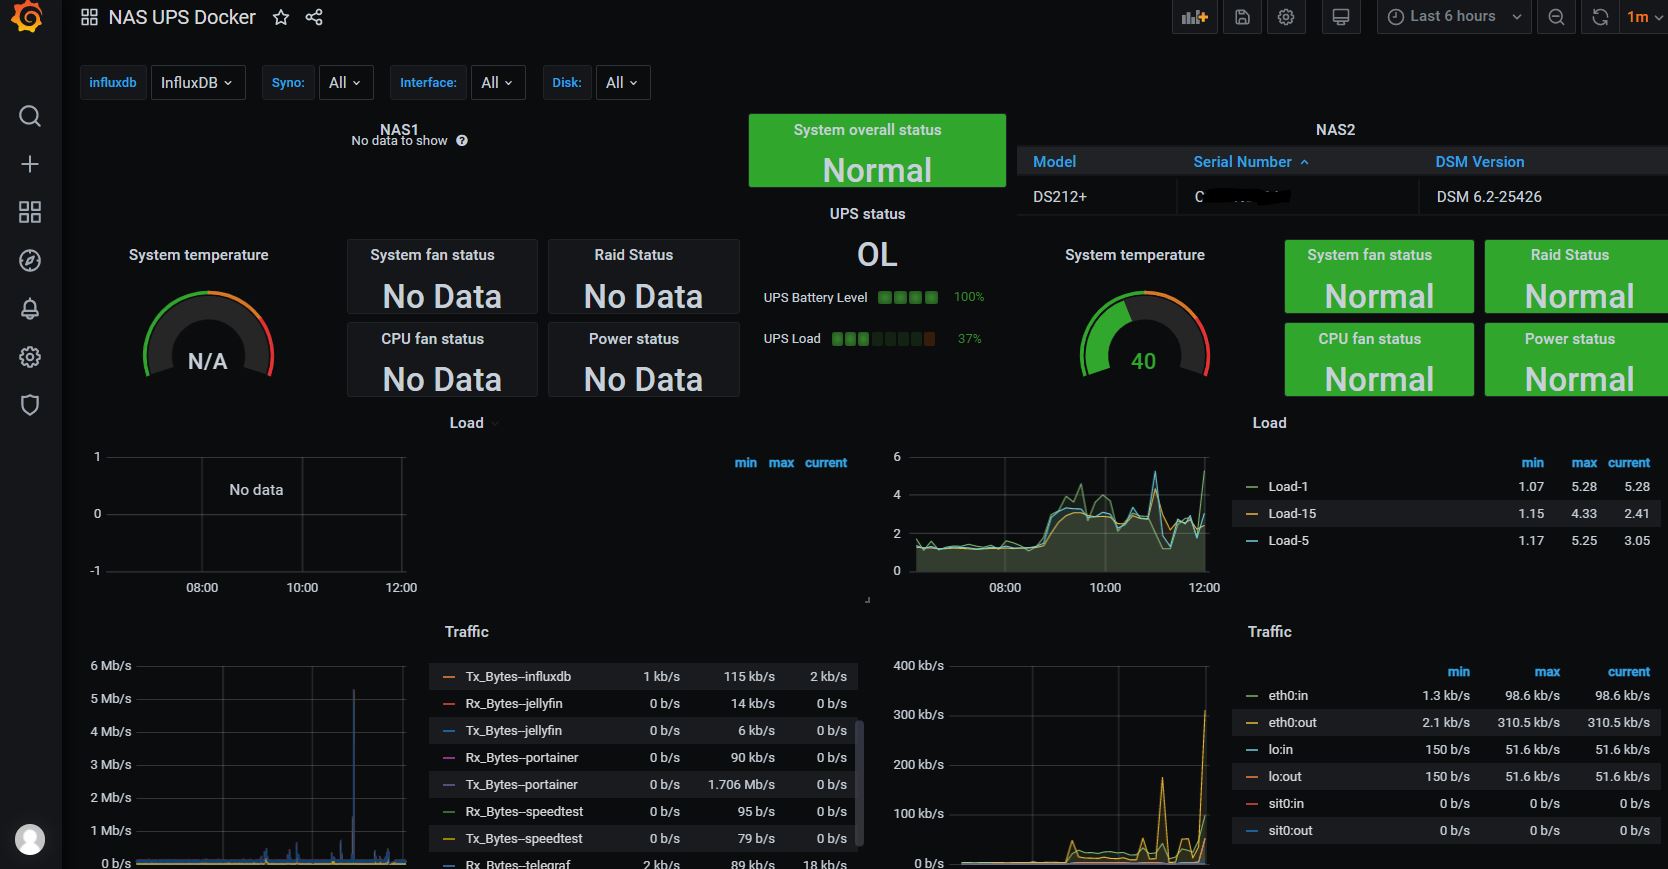Sort NAS2 table by DSM Version column
This screenshot has width=1668, height=869.
click(x=1480, y=162)
